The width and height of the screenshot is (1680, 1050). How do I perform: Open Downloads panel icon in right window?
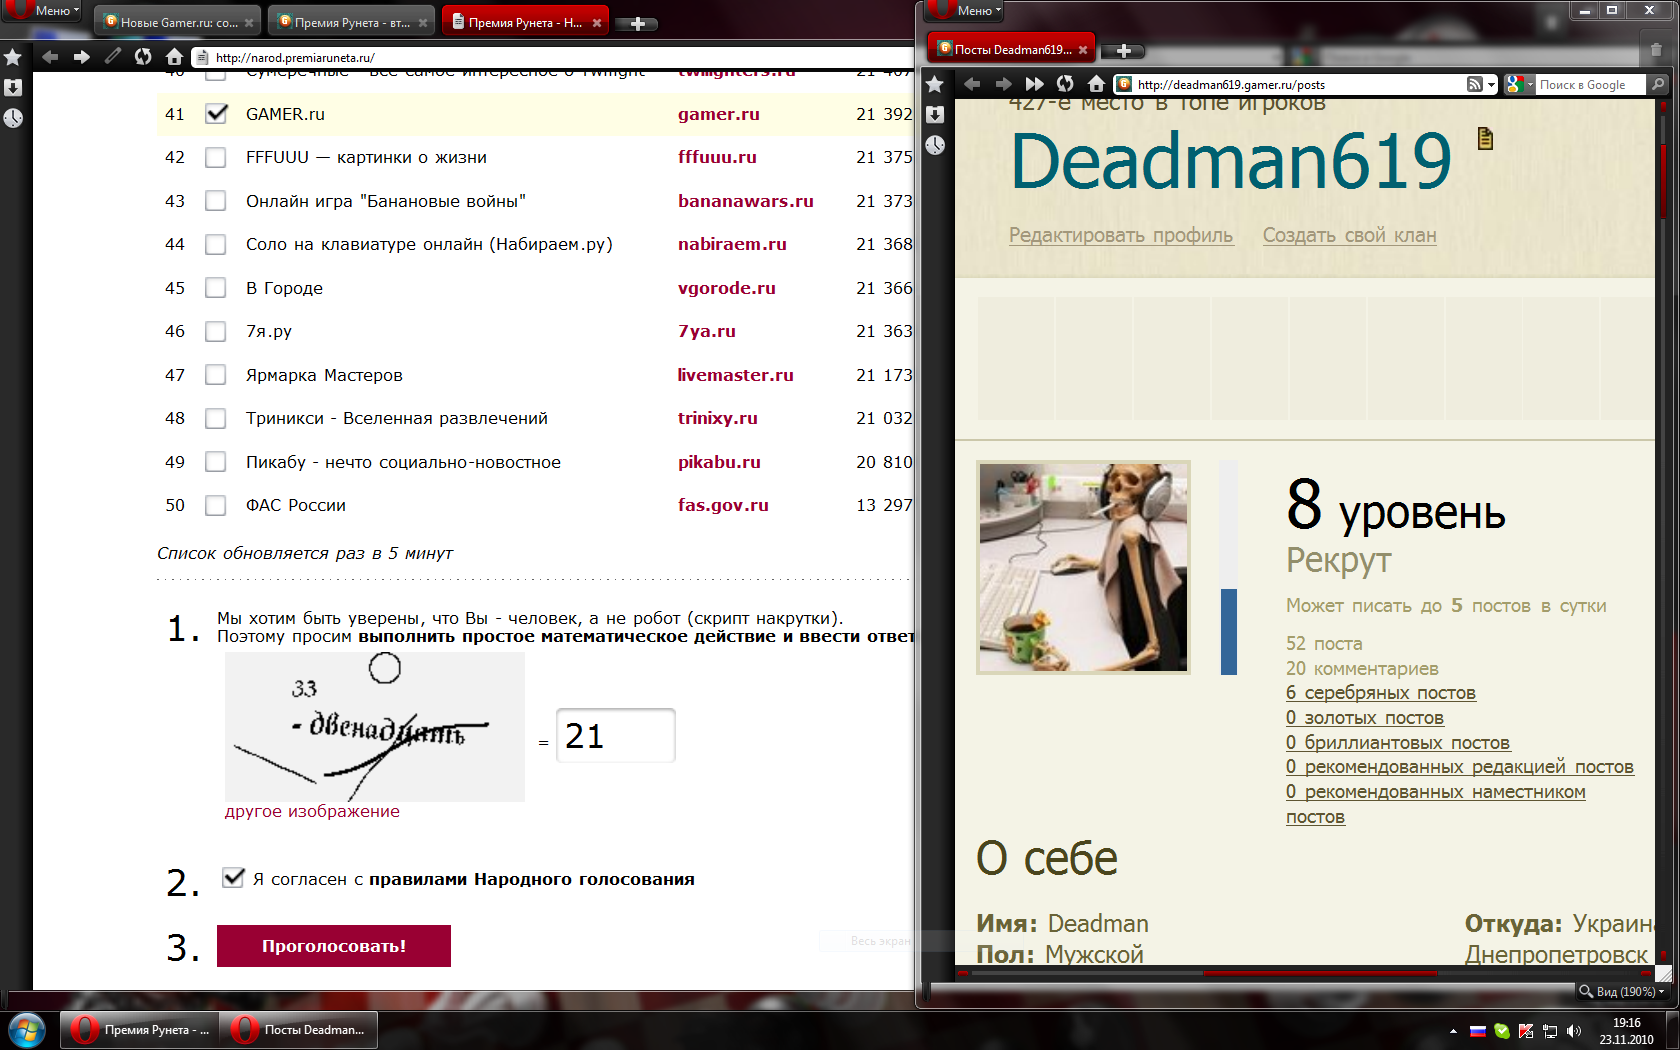click(x=935, y=115)
